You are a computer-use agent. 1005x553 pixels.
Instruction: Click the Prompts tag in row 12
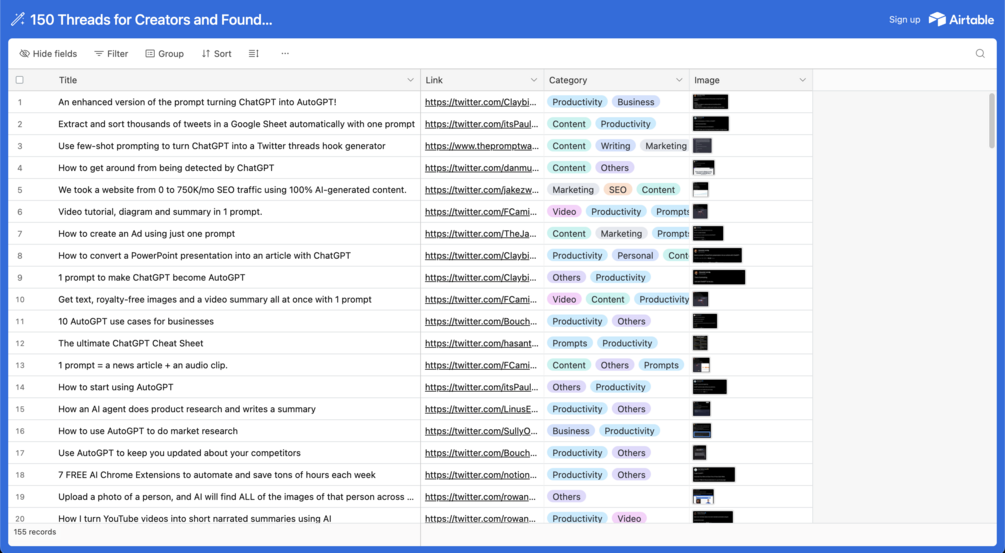point(570,343)
